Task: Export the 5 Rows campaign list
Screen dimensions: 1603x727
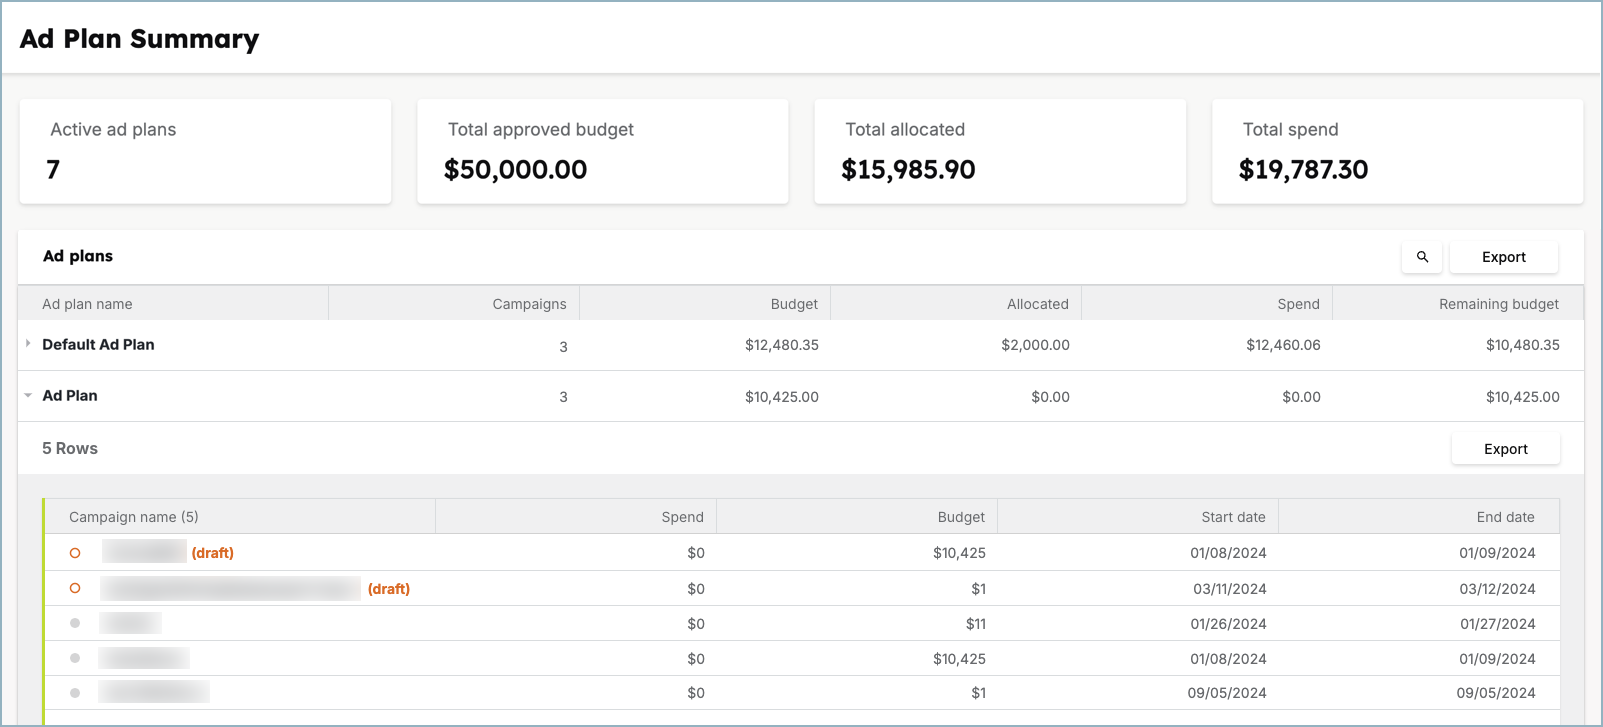Action: tap(1506, 449)
